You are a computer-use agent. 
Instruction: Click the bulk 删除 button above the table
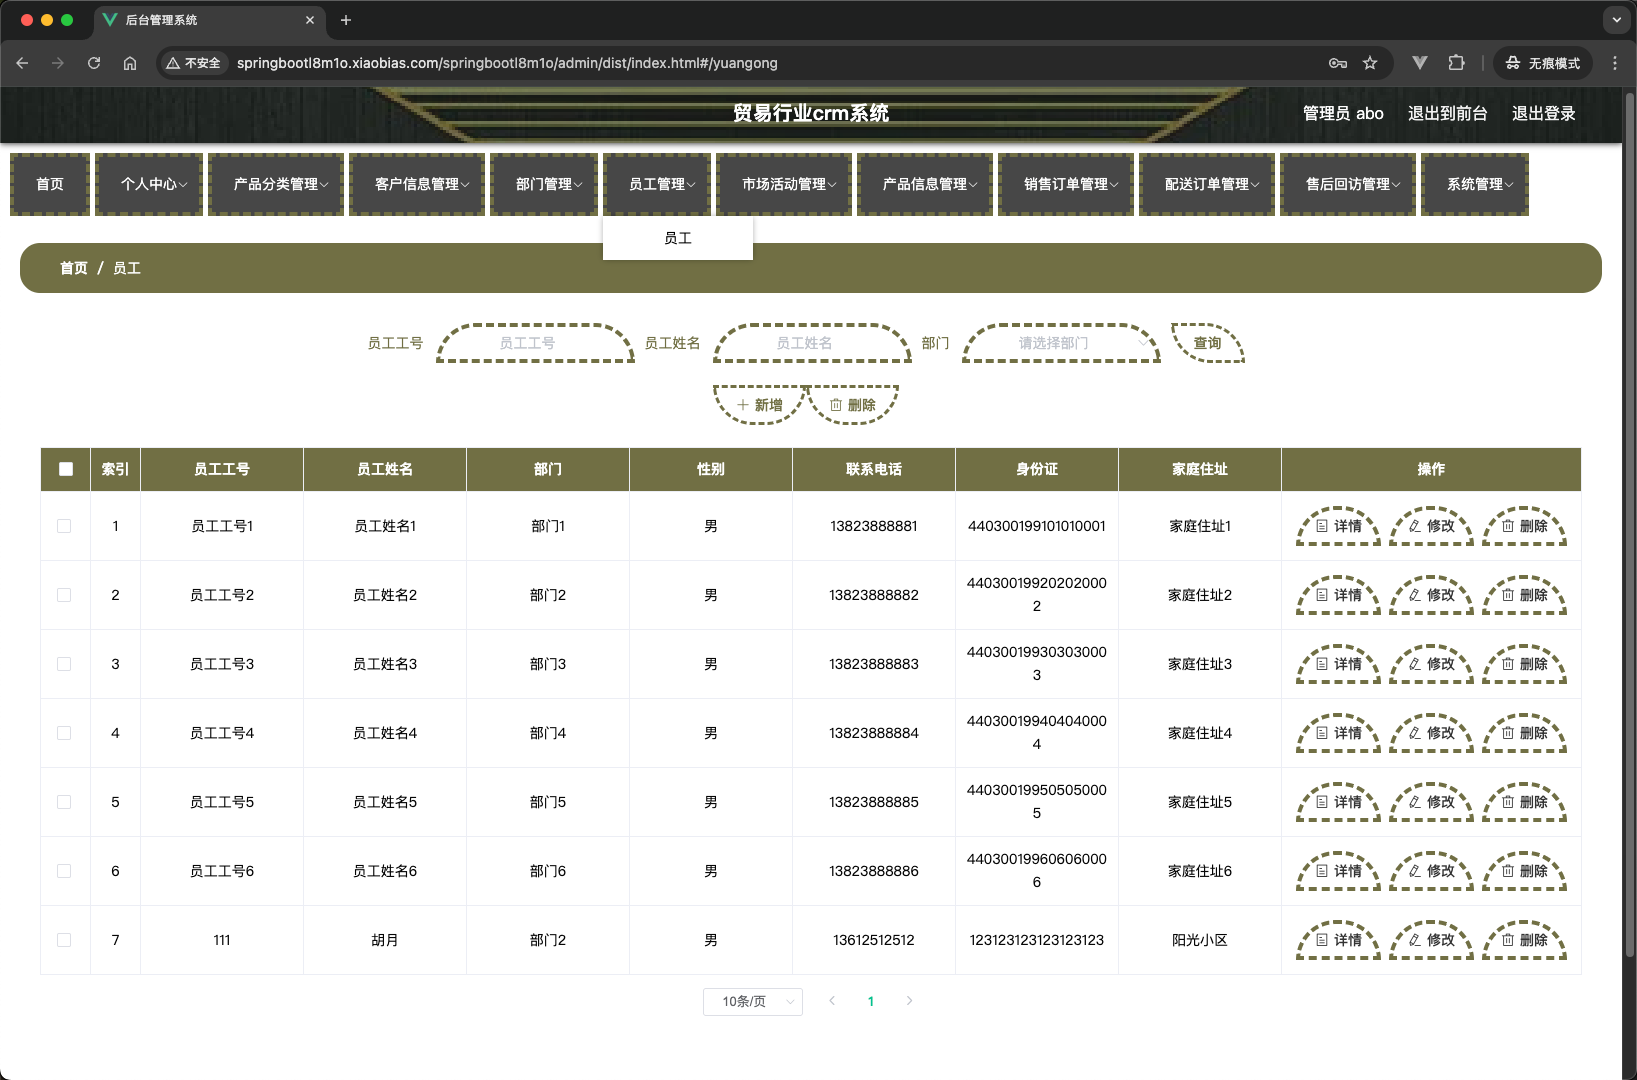click(853, 405)
